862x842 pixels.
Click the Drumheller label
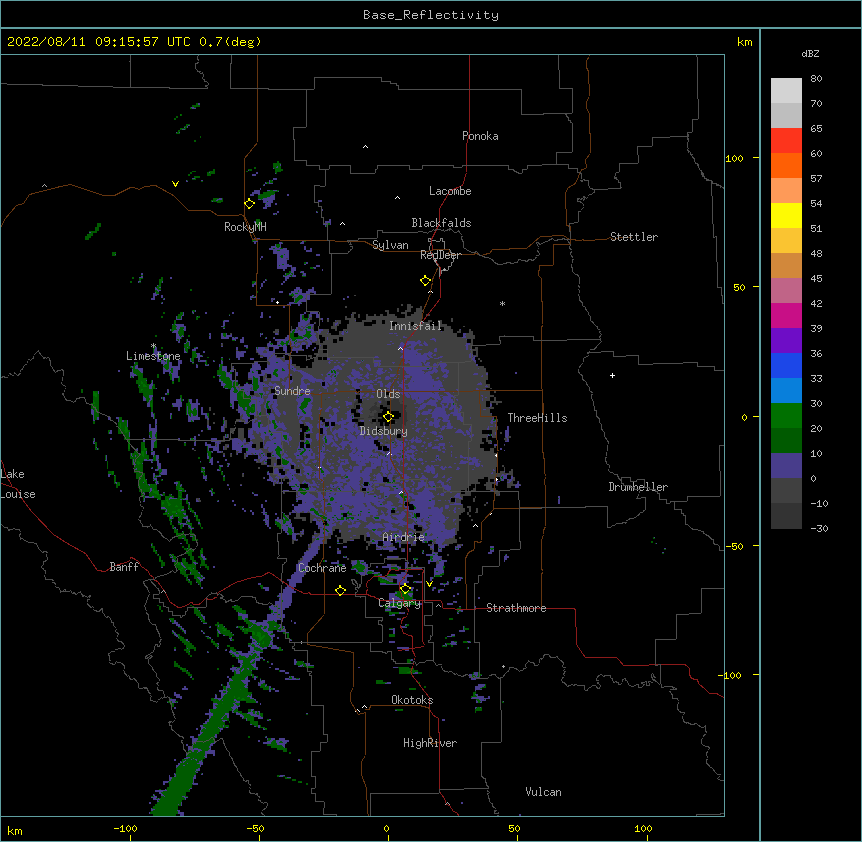click(638, 487)
